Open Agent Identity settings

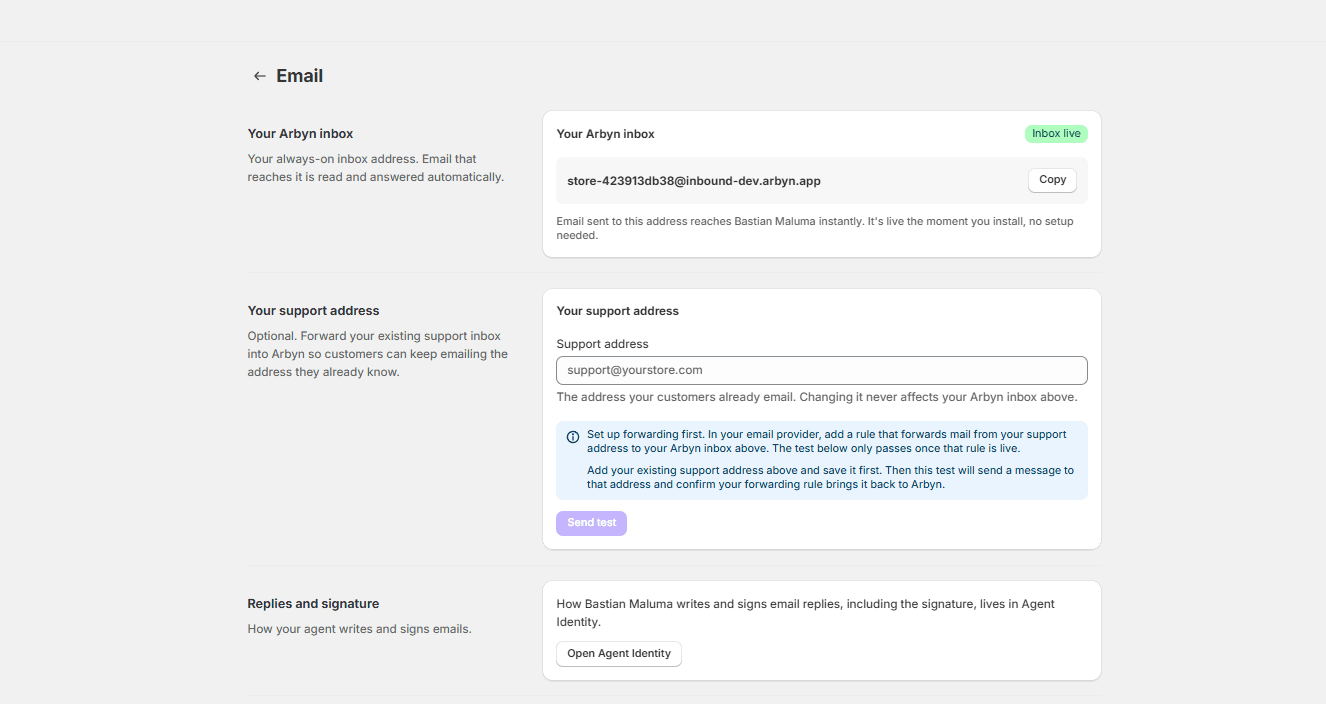[619, 654]
